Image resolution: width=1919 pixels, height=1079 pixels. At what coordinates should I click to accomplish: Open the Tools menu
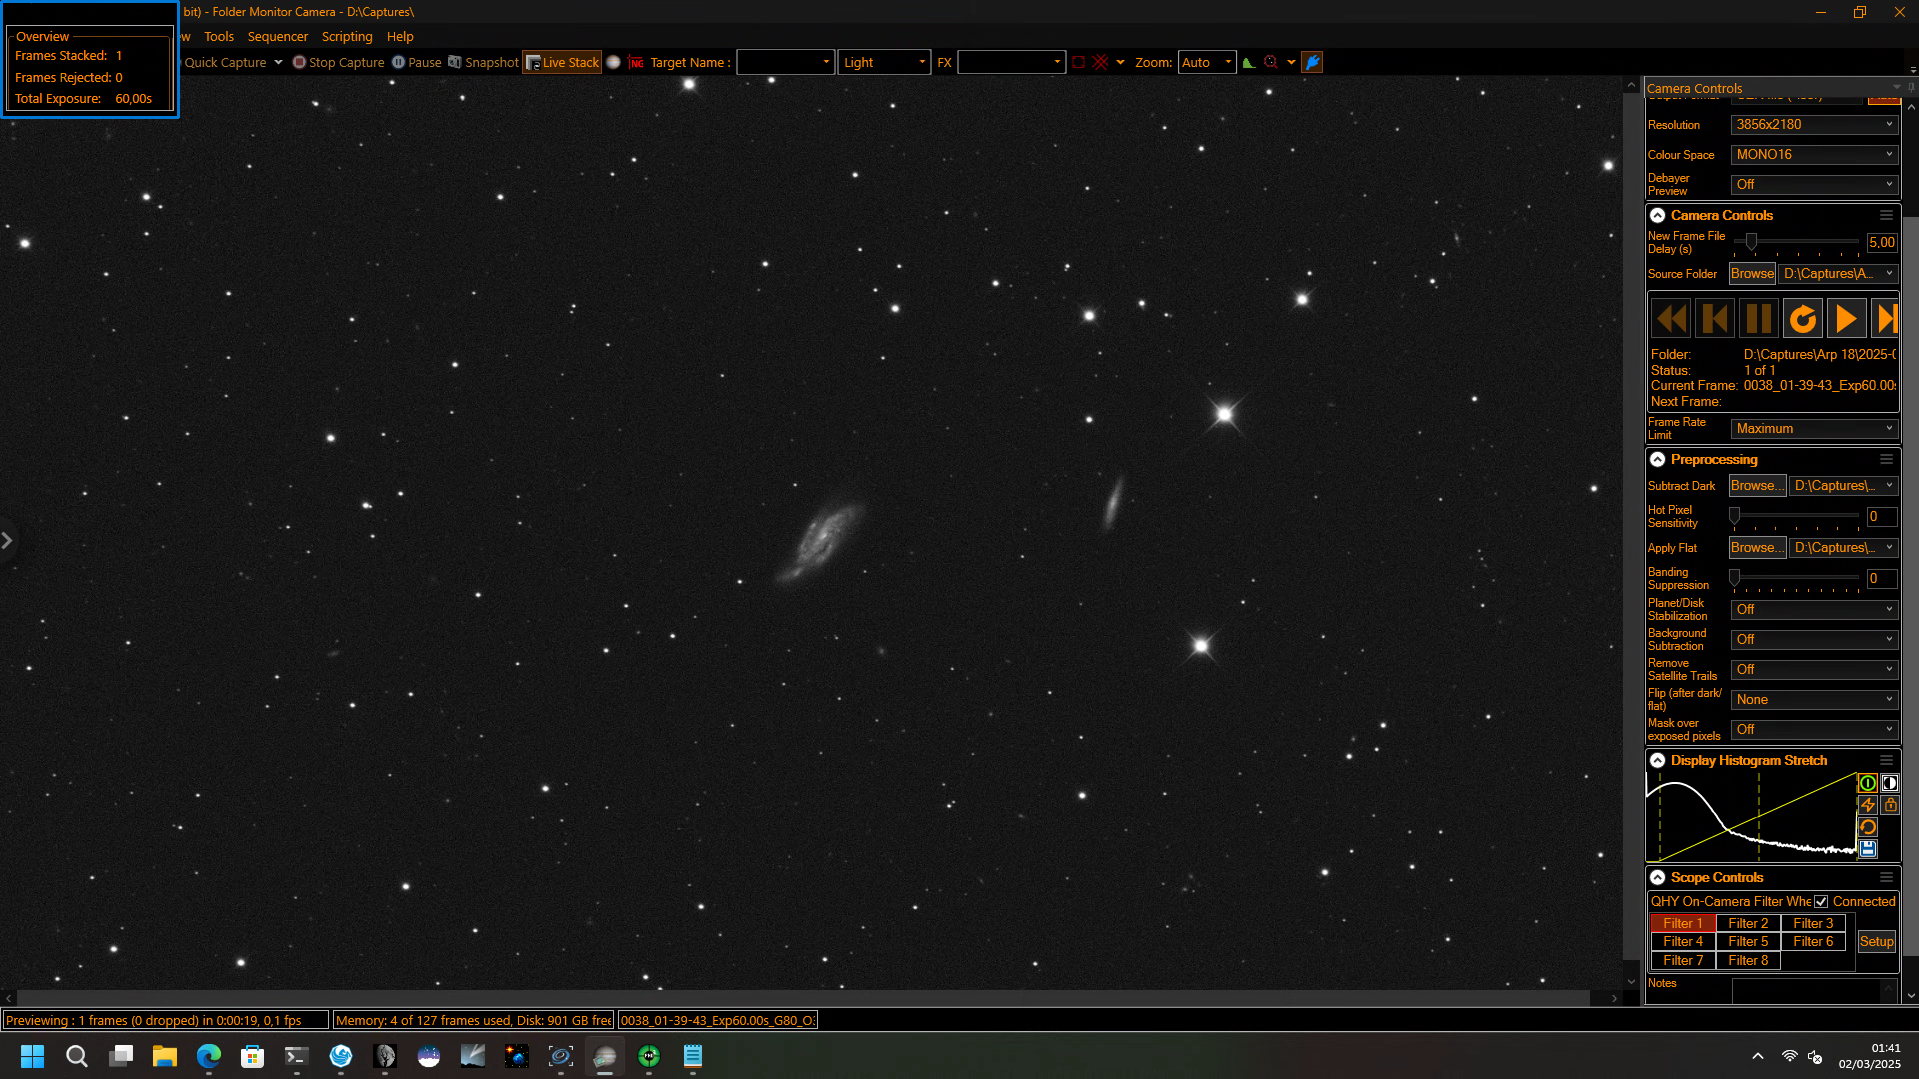[x=219, y=36]
